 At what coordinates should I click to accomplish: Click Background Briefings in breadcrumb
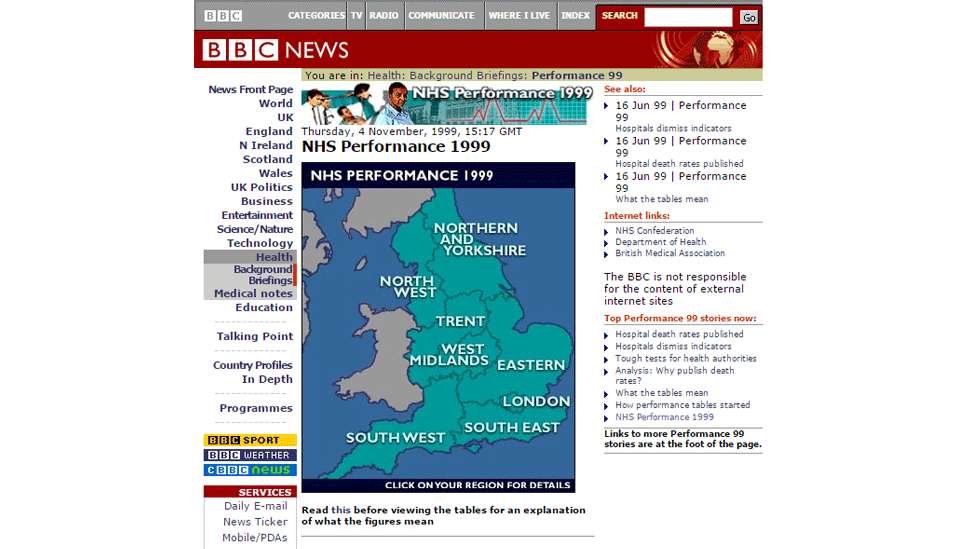pos(467,75)
